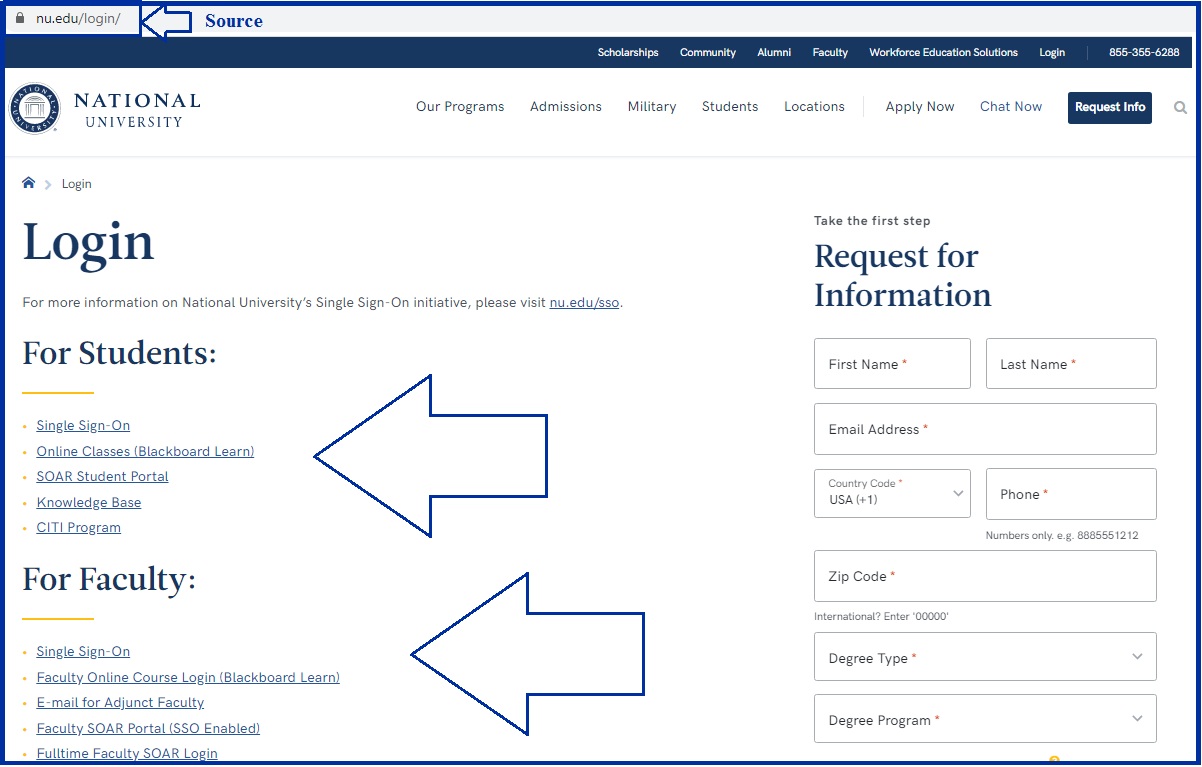Start a chat with Chat Now
The height and width of the screenshot is (767, 1202).
pos(1011,107)
